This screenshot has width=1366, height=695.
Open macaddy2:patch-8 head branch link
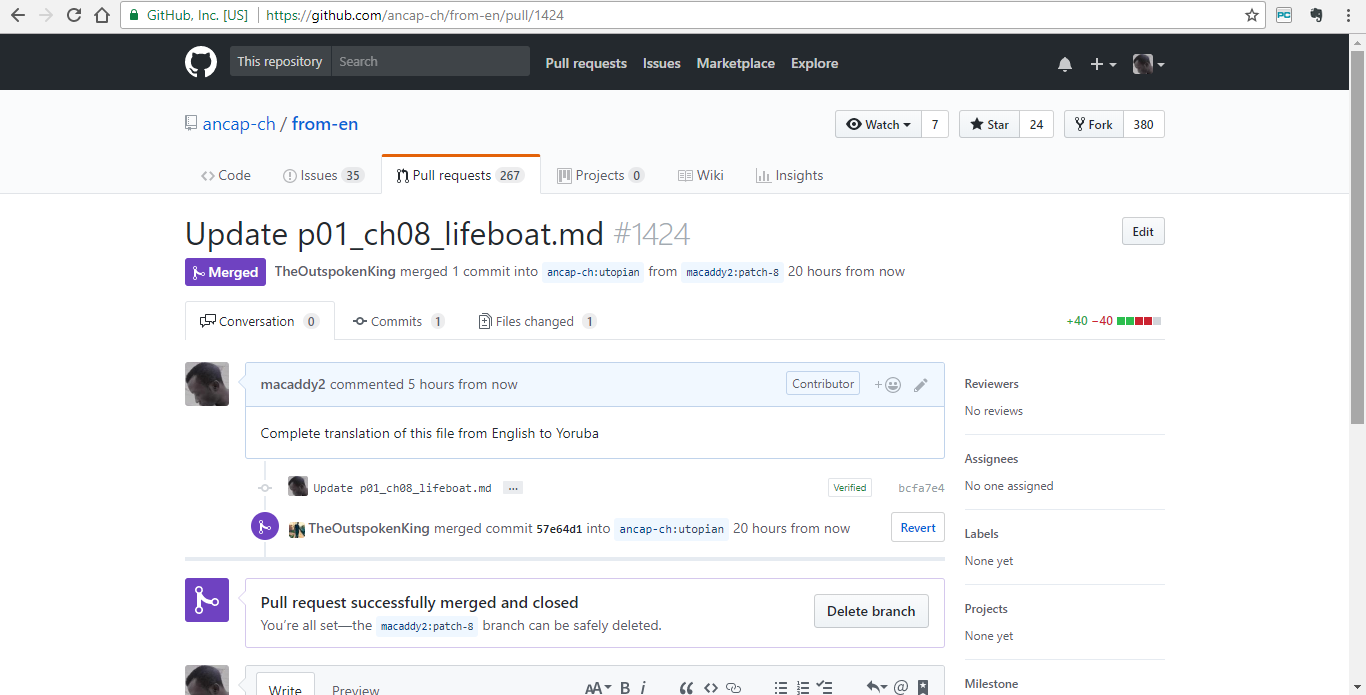tap(732, 272)
